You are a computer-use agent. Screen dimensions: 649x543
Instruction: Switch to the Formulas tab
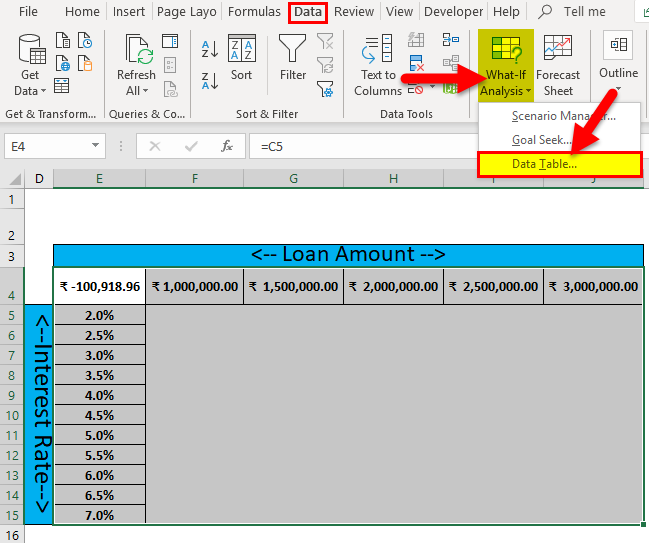tap(254, 12)
